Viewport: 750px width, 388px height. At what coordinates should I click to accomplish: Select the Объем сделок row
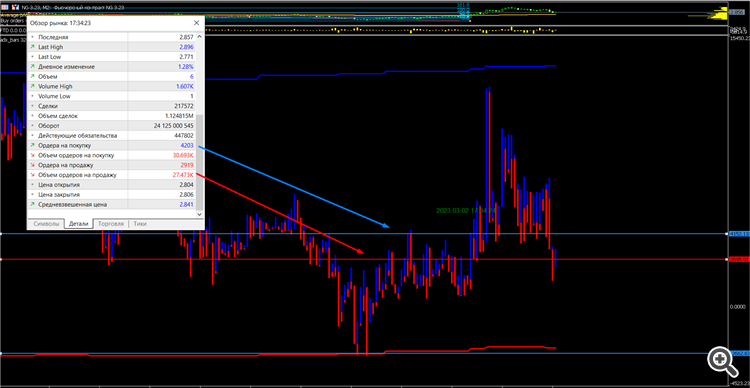point(112,116)
